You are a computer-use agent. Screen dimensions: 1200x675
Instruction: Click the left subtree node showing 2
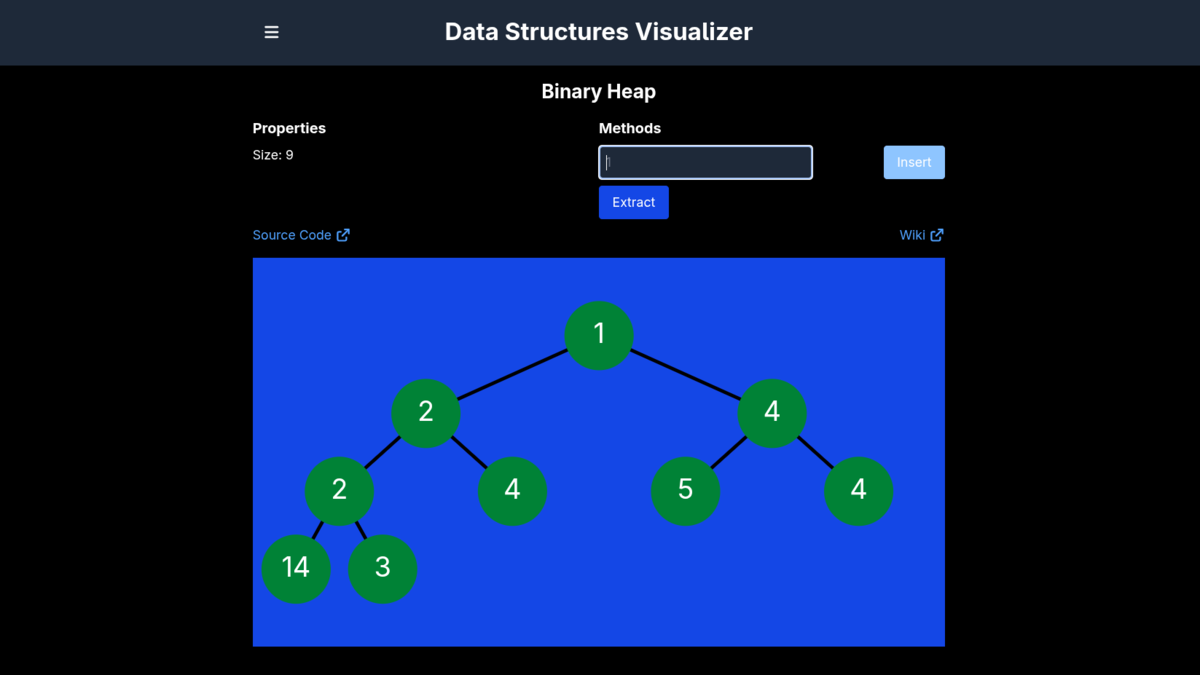point(426,412)
